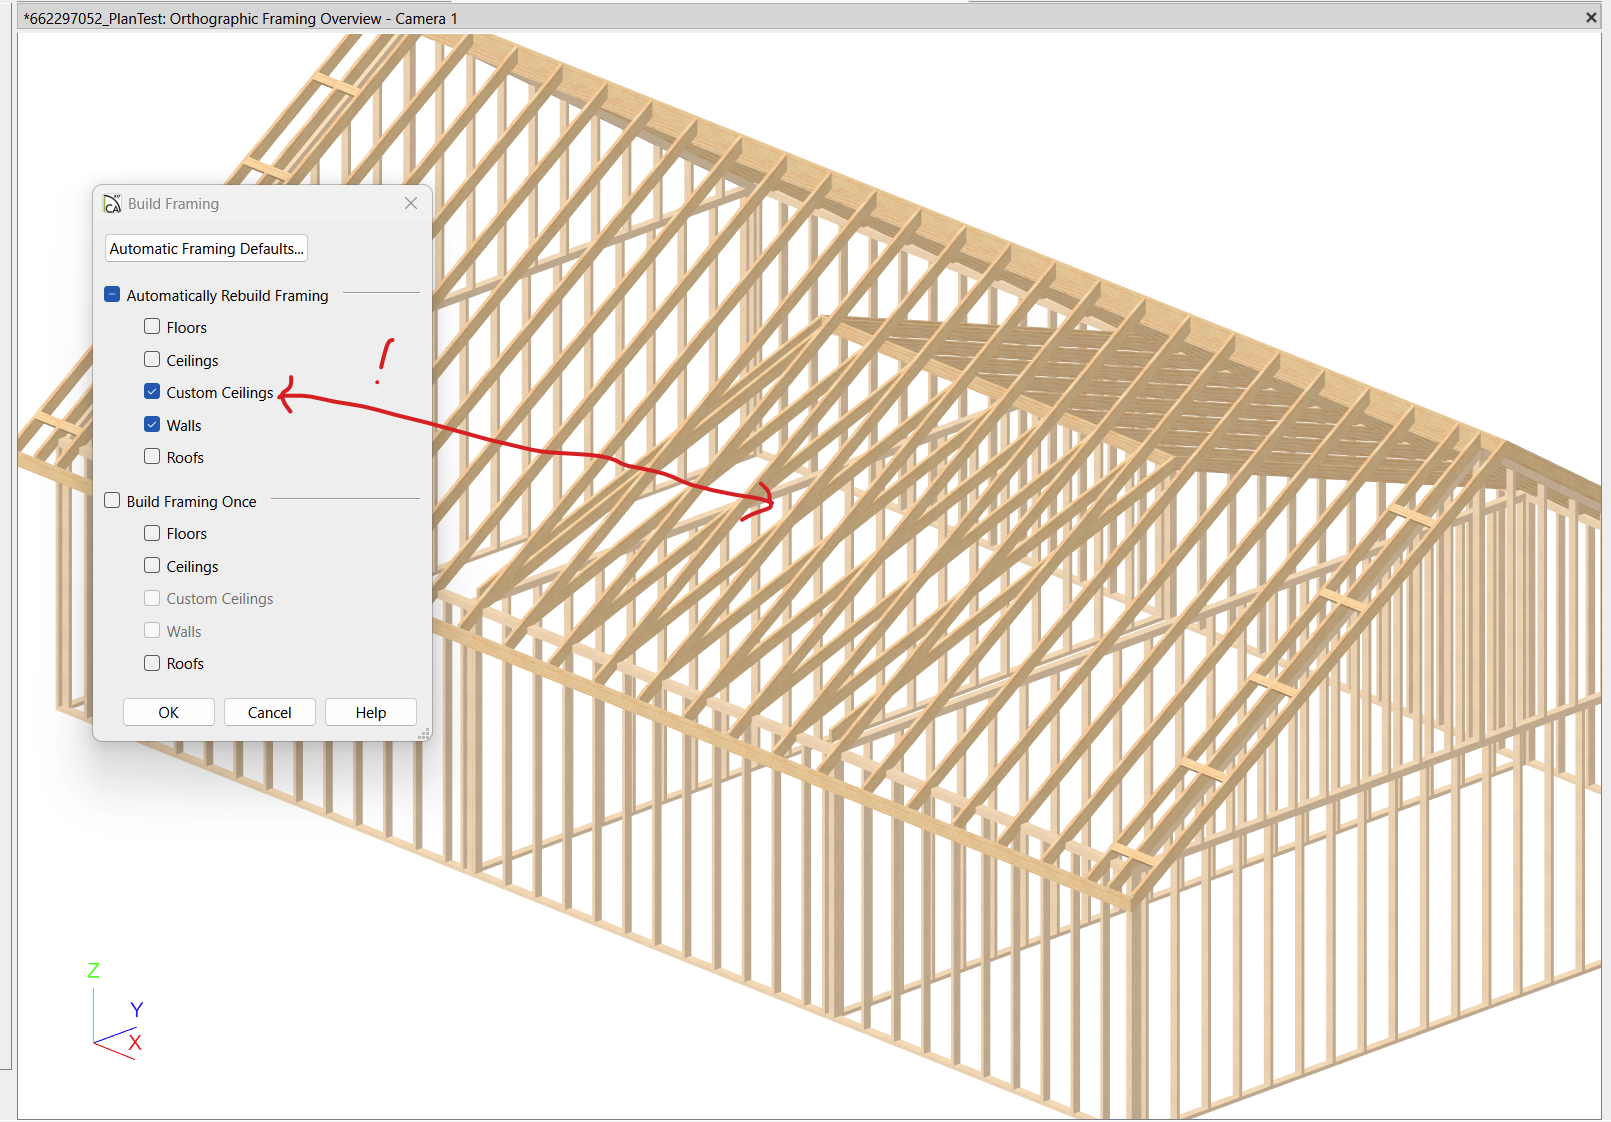Close the Orthographic Framing Overview camera view
This screenshot has width=1611, height=1122.
(x=1591, y=18)
